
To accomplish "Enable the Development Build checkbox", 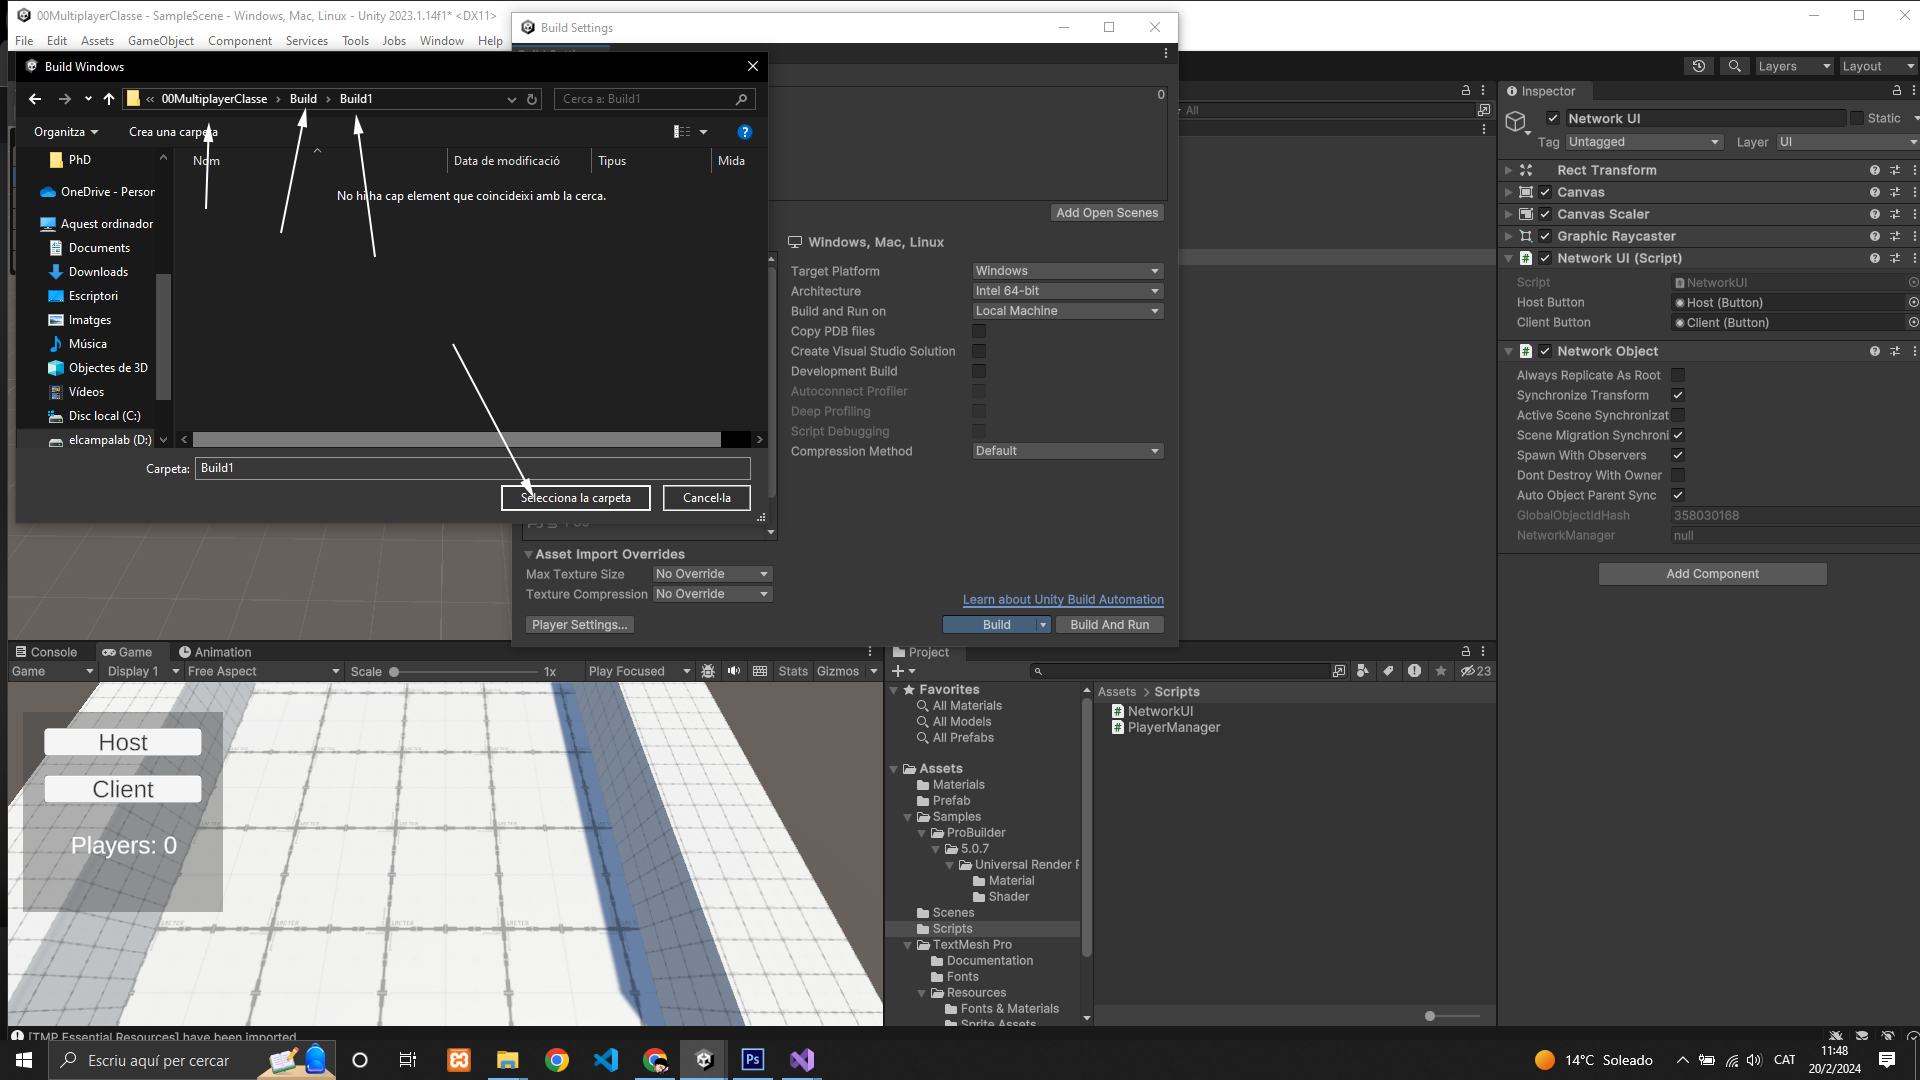I will click(979, 371).
